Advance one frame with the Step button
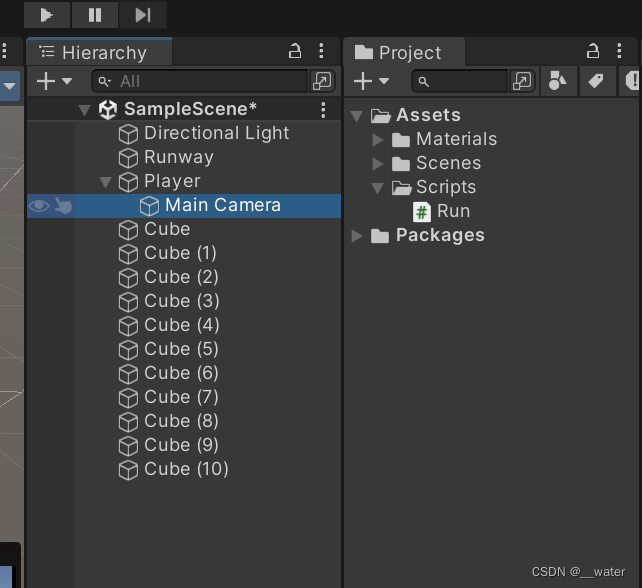642x588 pixels. point(143,15)
